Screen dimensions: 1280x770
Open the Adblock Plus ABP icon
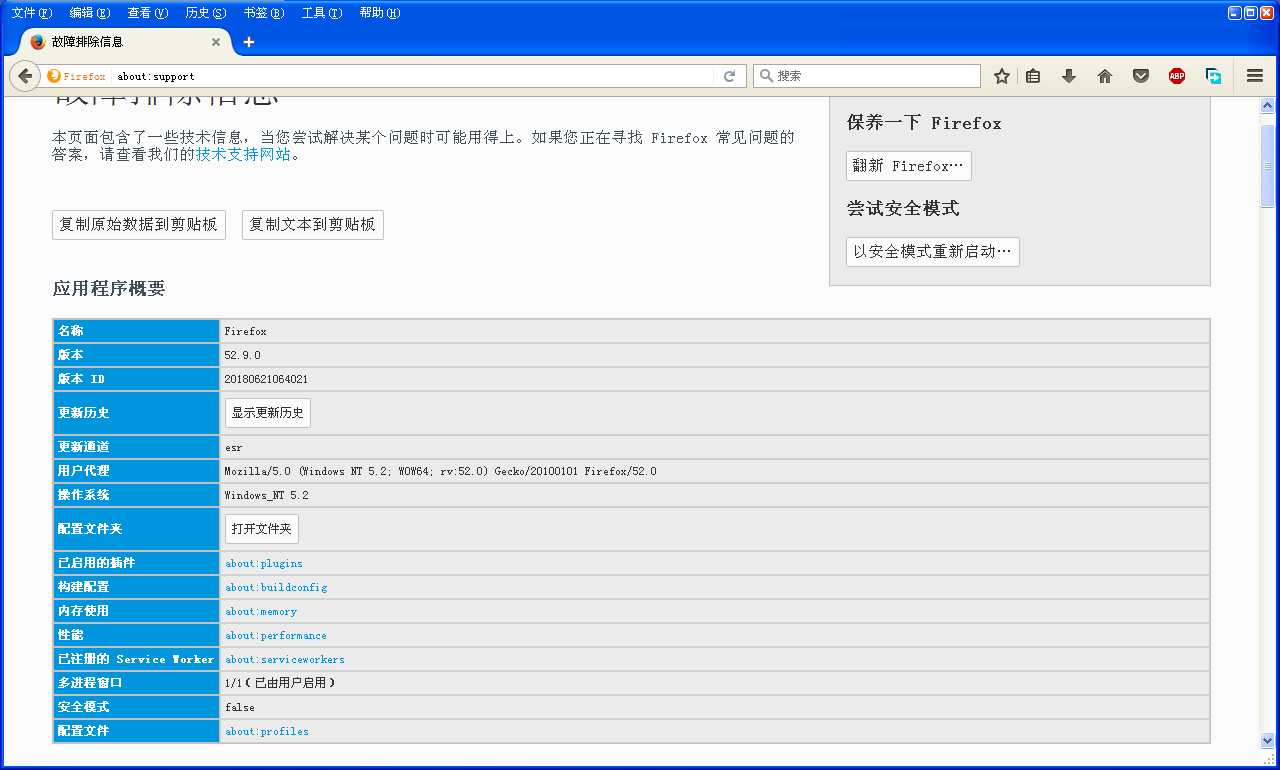[1177, 76]
